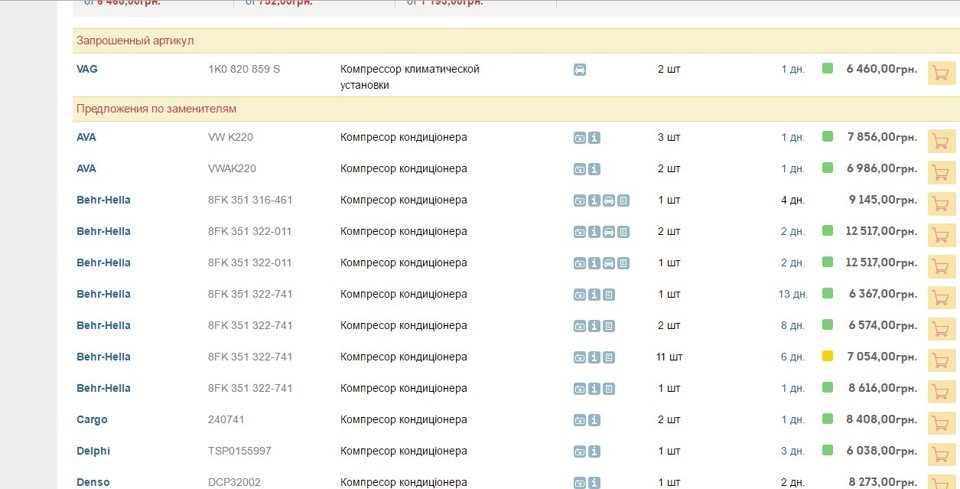
Task: Add AVA VWAK220 compressor to cart
Action: pos(941,173)
